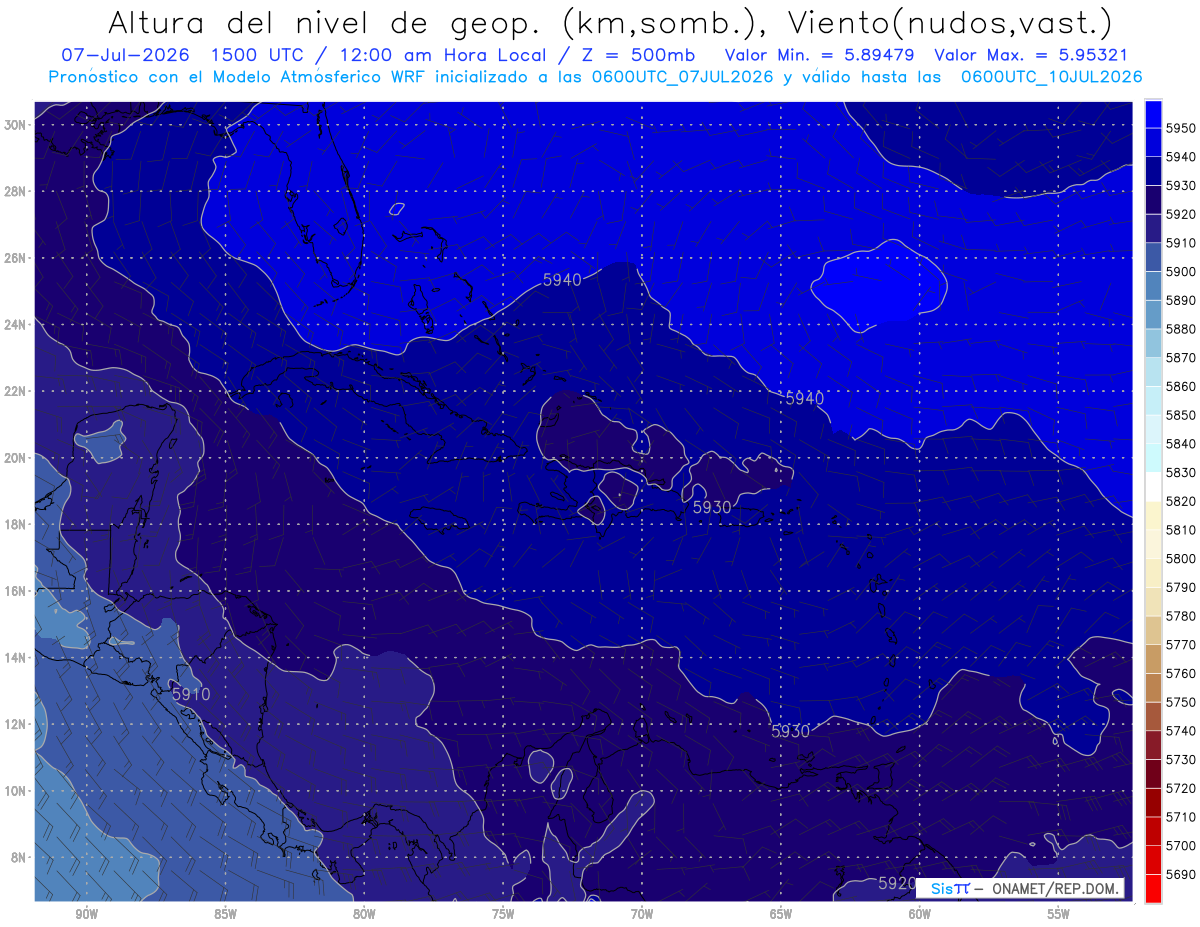Click the '18N' latitude axis label

[x=15, y=524]
